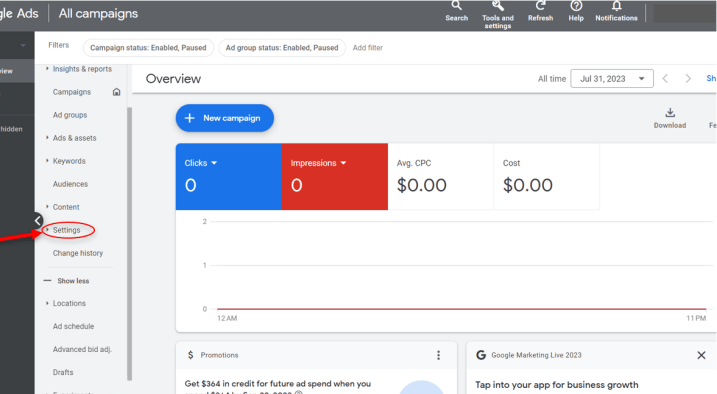Image resolution: width=717 pixels, height=394 pixels.
Task: Click the Google G logo on Marketing Live card
Action: 481,355
